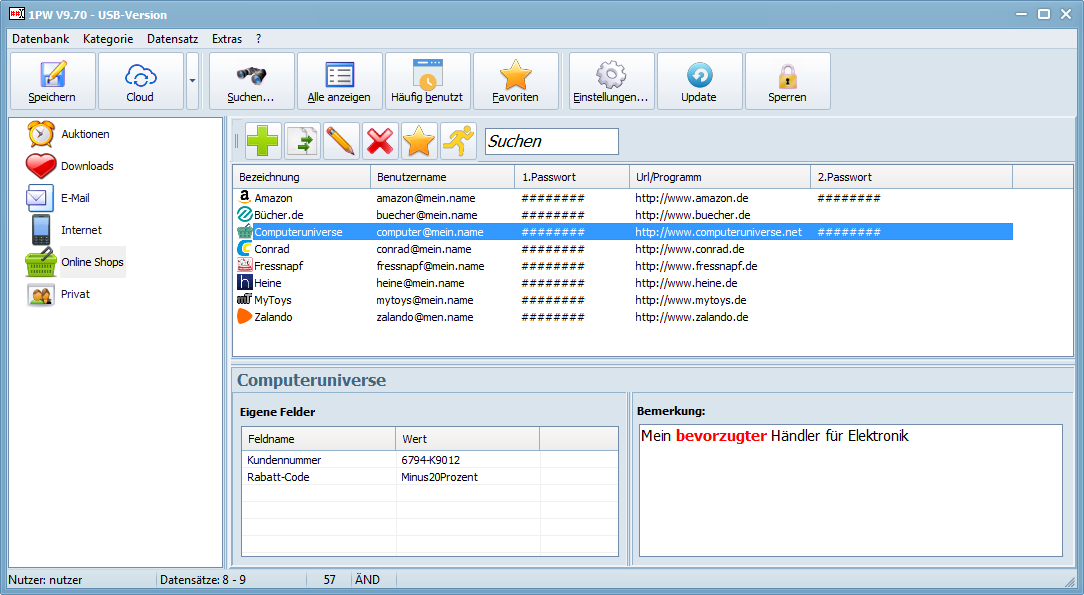Click Wert column header in Eigene Felder
This screenshot has width=1084, height=595.
[x=467, y=439]
